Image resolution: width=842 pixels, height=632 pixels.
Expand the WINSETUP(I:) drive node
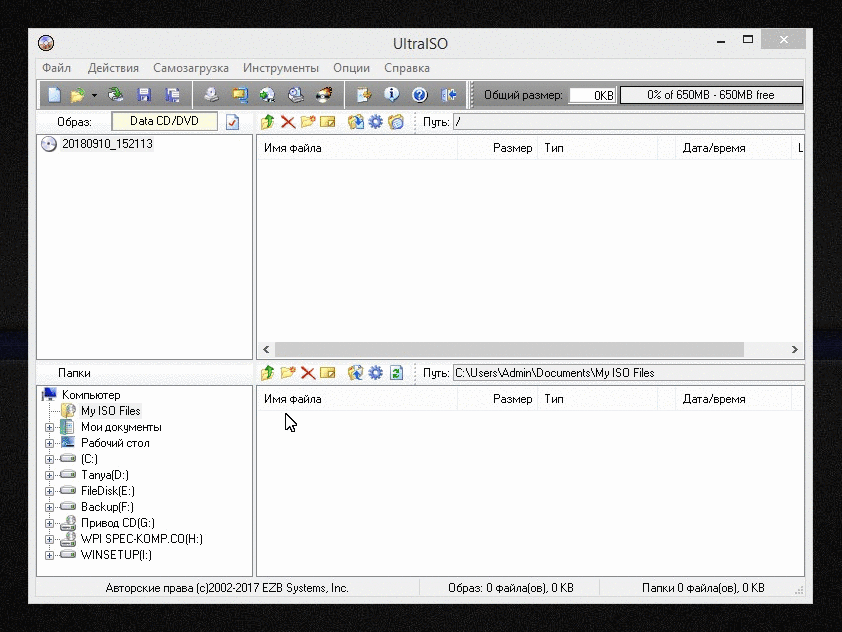[x=49, y=555]
